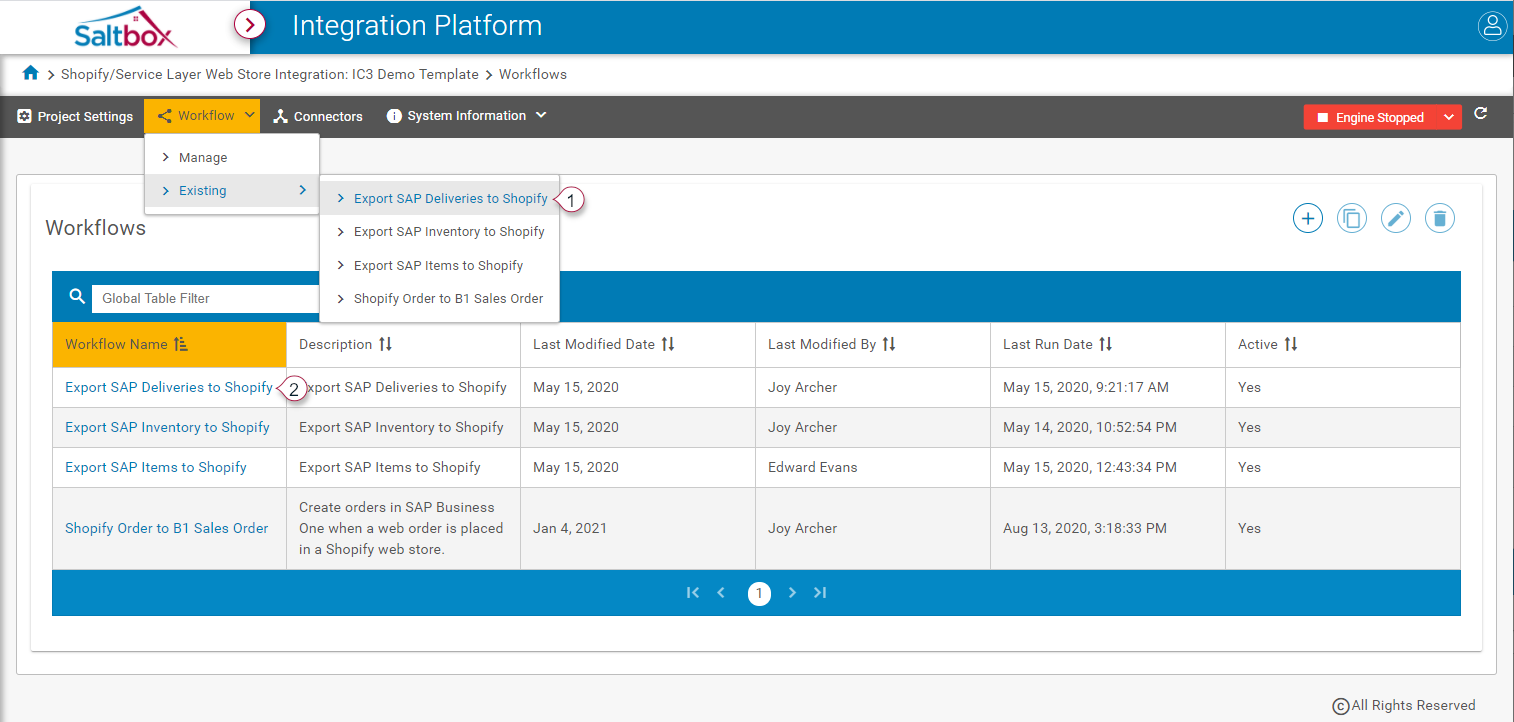Go to last page of table
The image size is (1514, 722).
click(x=820, y=593)
